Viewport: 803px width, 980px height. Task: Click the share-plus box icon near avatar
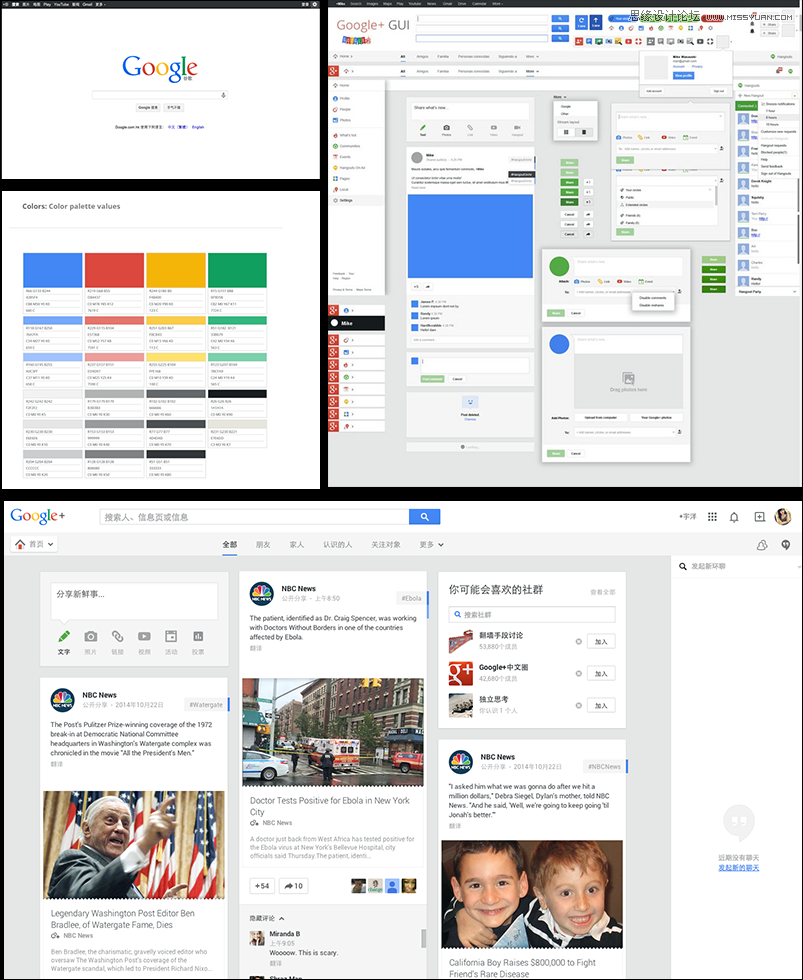pyautogui.click(x=759, y=517)
